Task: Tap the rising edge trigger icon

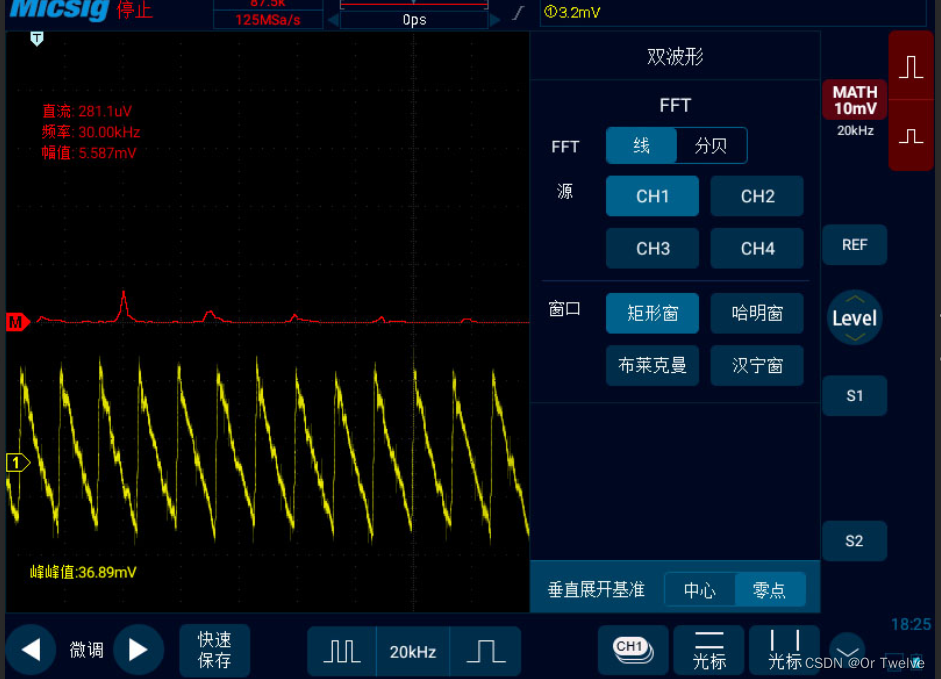Action: (519, 13)
